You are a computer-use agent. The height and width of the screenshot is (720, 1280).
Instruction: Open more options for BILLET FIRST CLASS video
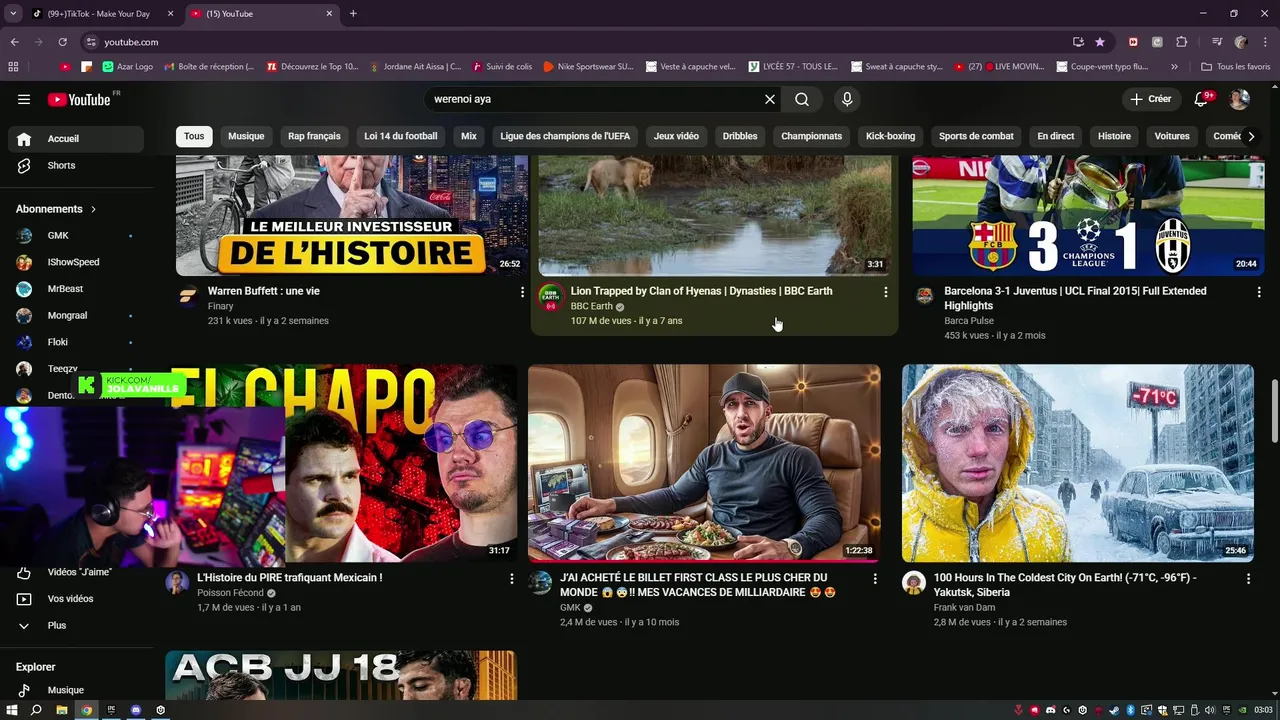pyautogui.click(x=875, y=579)
